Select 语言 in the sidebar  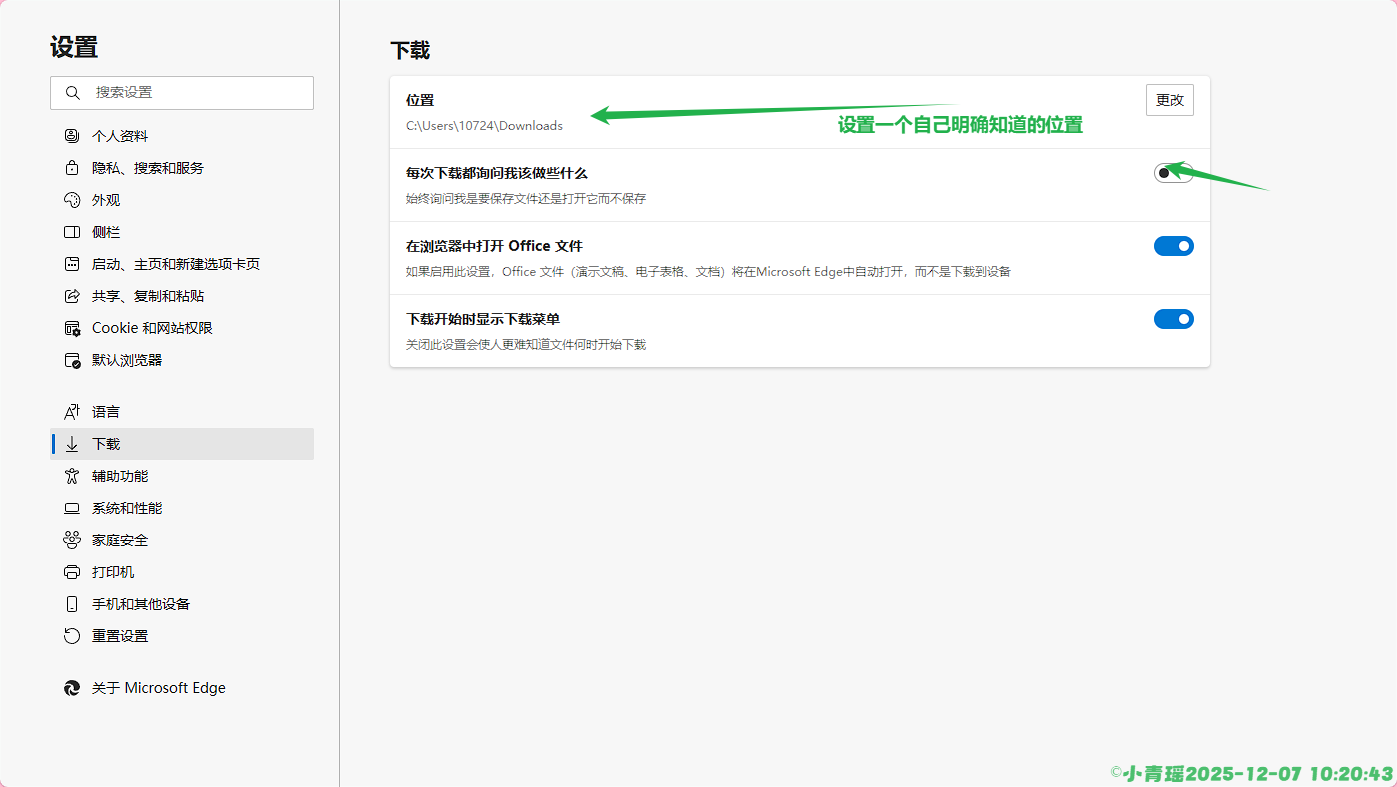tap(182, 412)
